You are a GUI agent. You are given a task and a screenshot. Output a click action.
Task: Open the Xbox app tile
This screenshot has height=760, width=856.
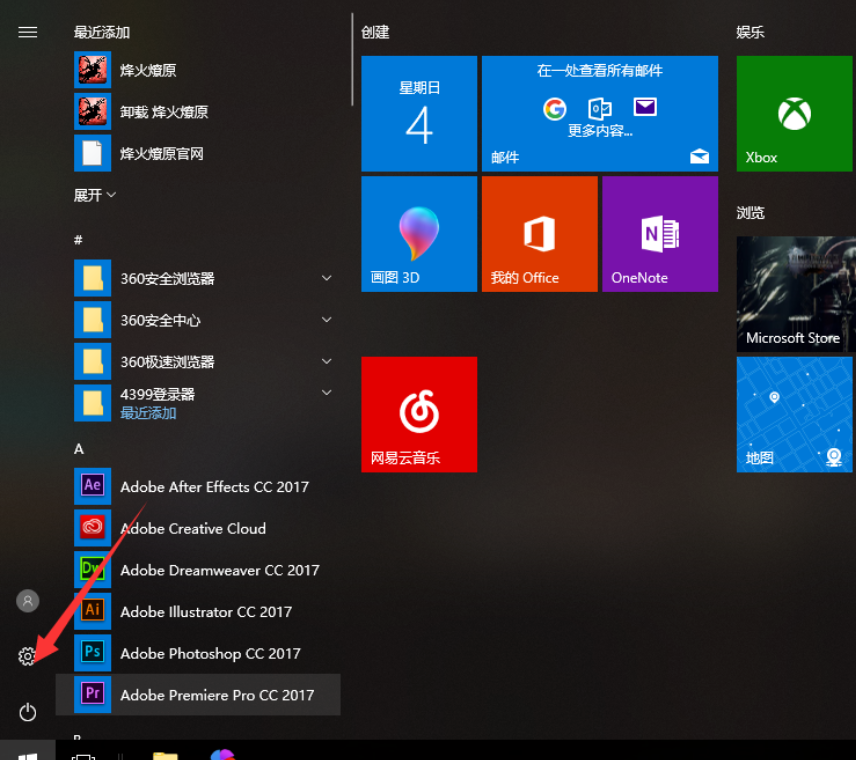tap(793, 113)
